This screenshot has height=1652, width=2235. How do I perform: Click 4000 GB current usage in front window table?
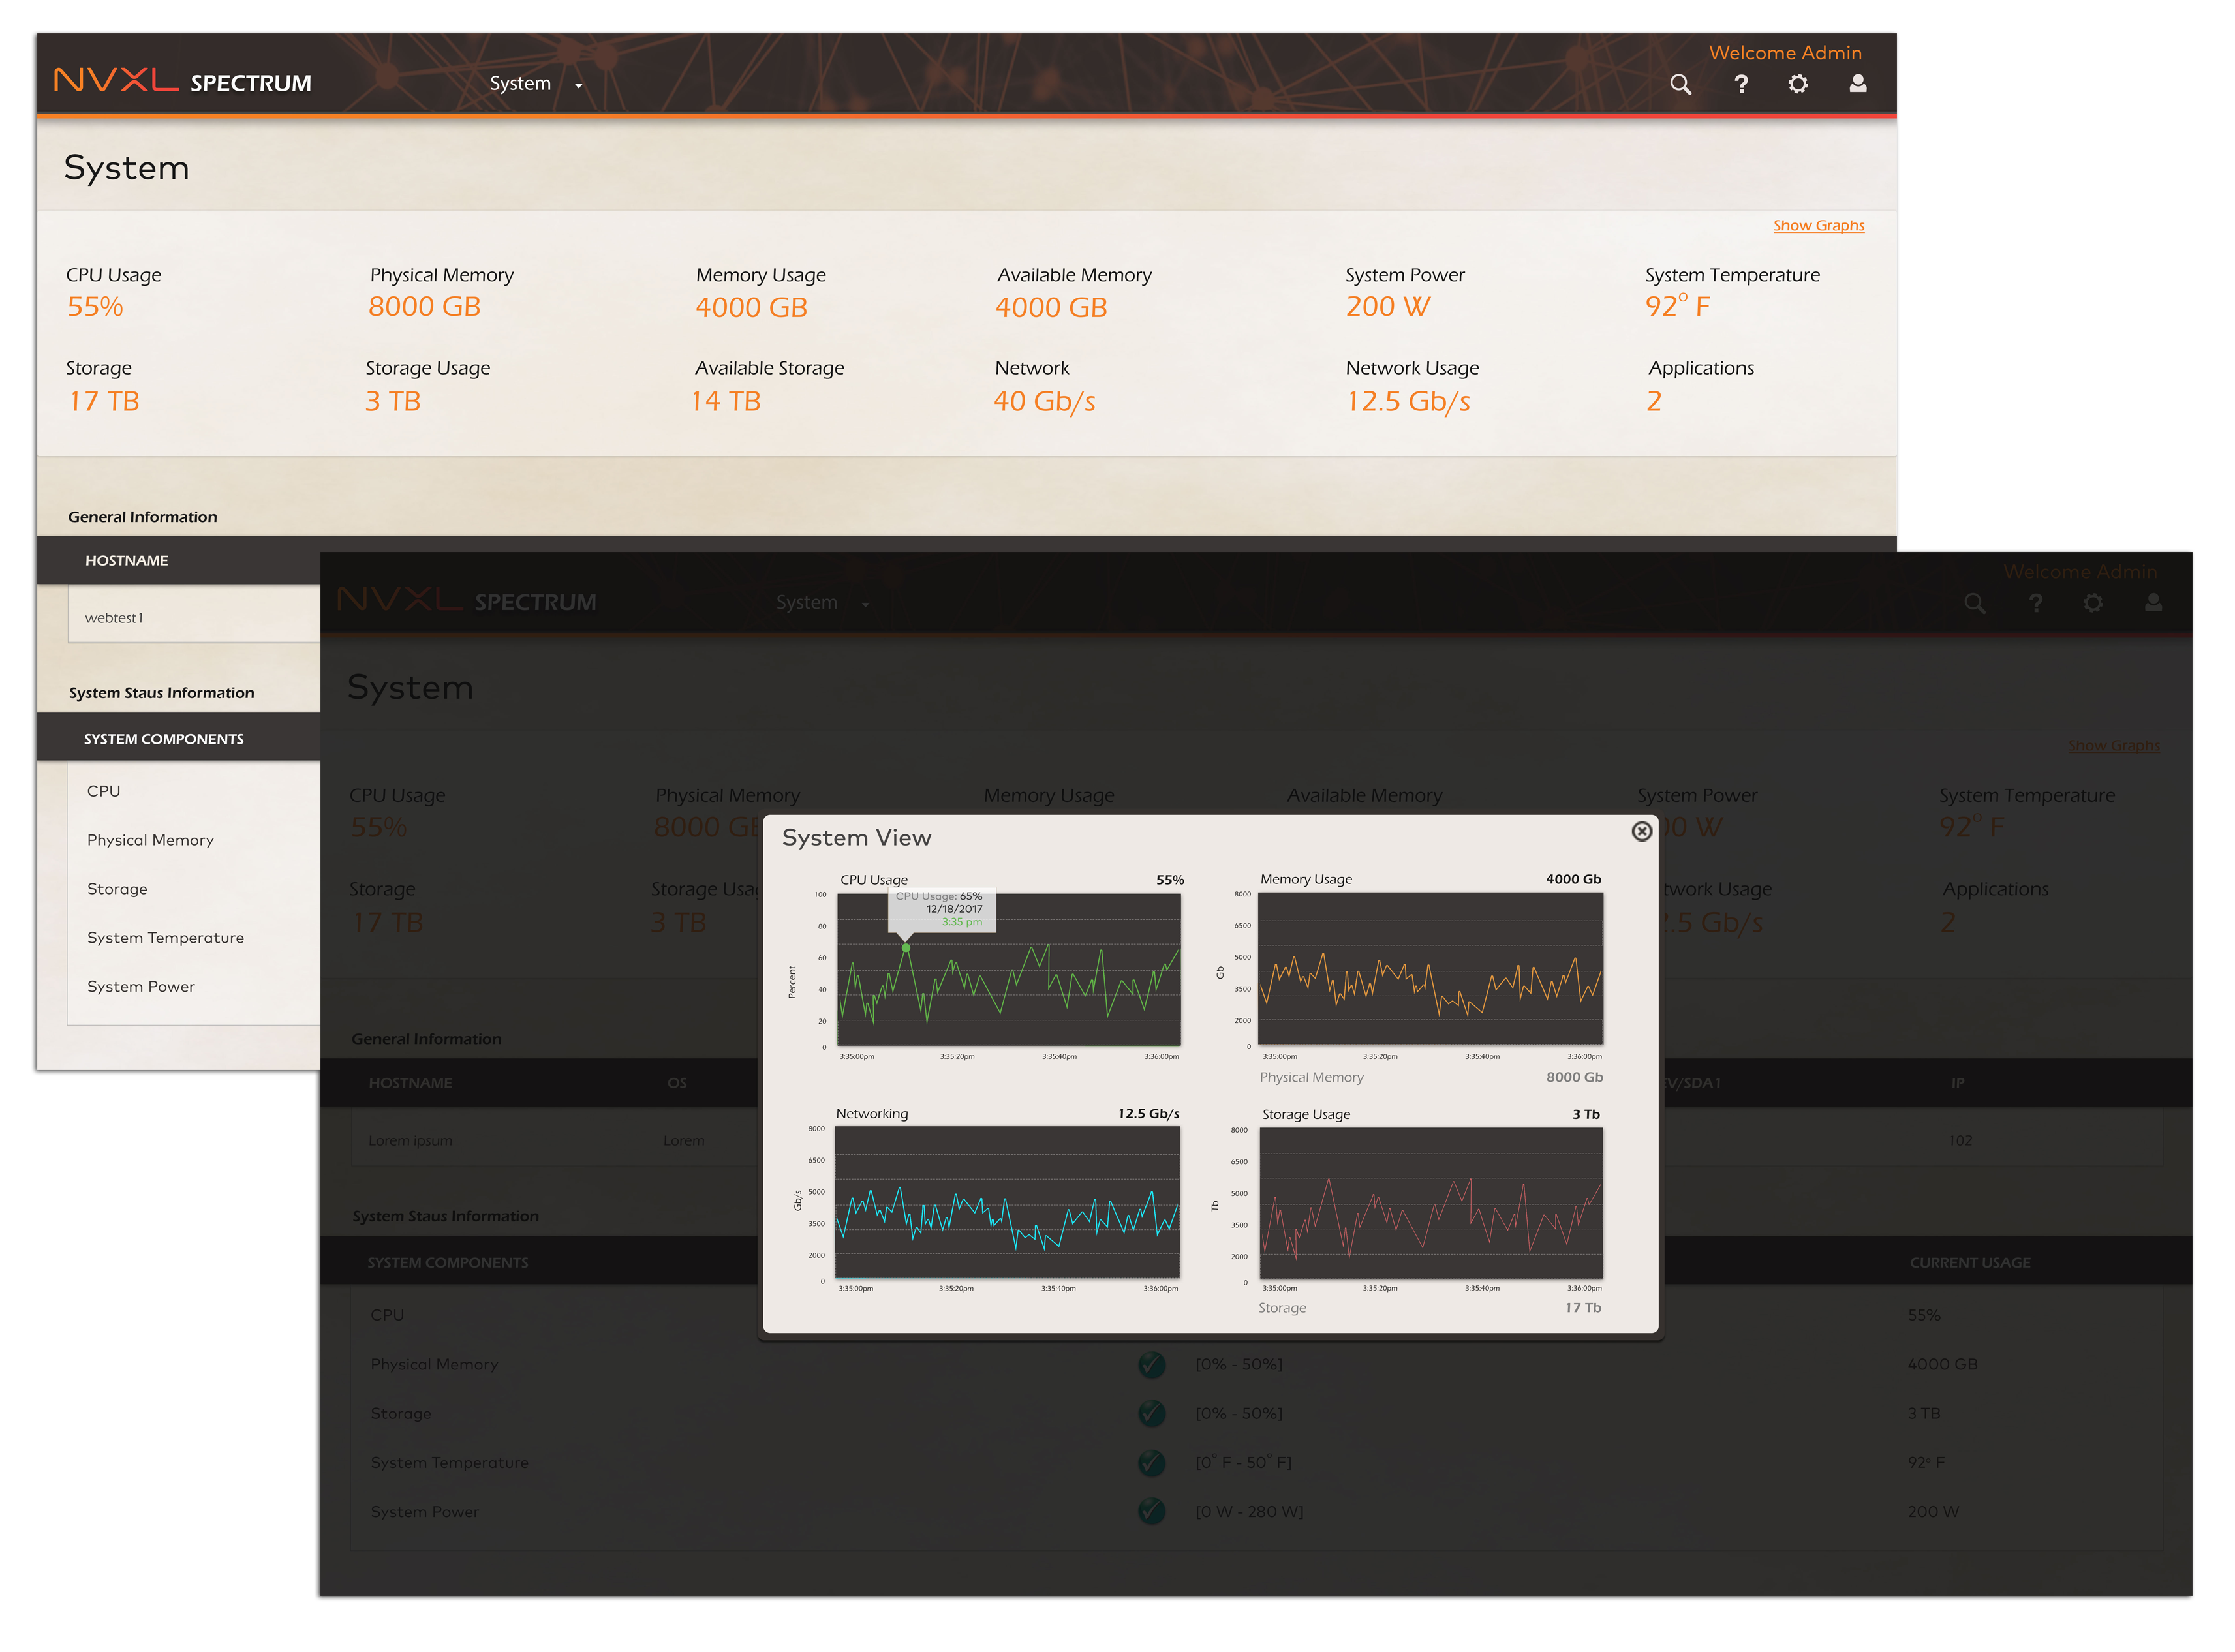pos(1942,1364)
